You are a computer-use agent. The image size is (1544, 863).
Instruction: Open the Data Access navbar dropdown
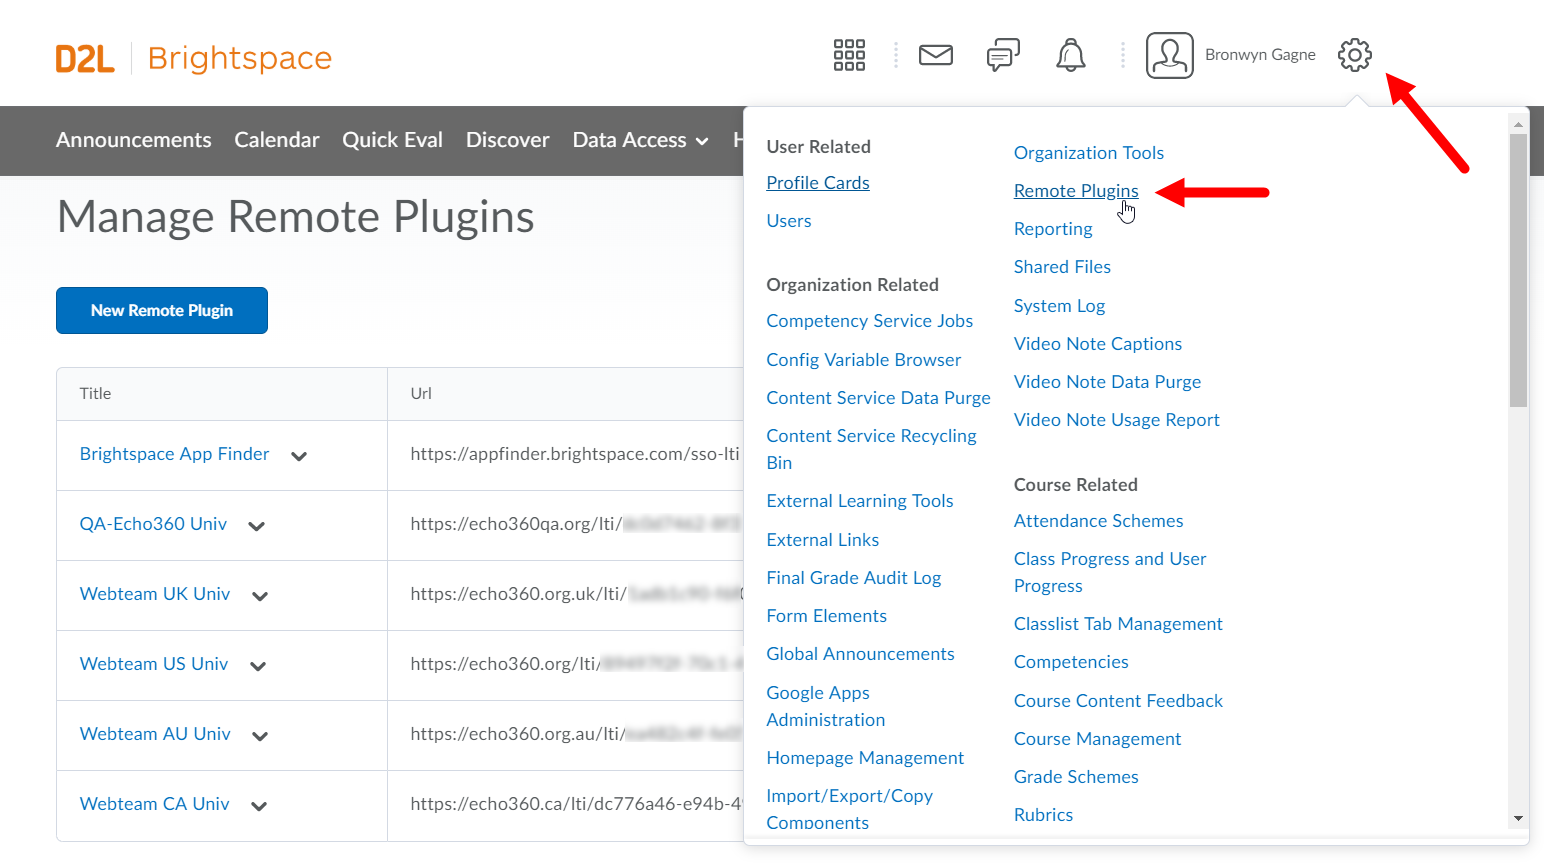(640, 140)
